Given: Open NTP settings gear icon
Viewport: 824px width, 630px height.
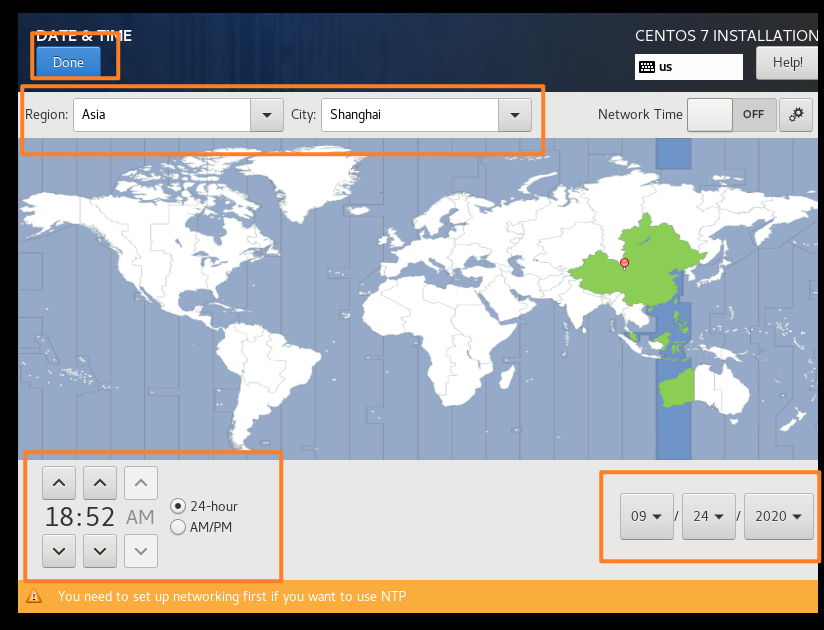Looking at the screenshot, I should 796,115.
